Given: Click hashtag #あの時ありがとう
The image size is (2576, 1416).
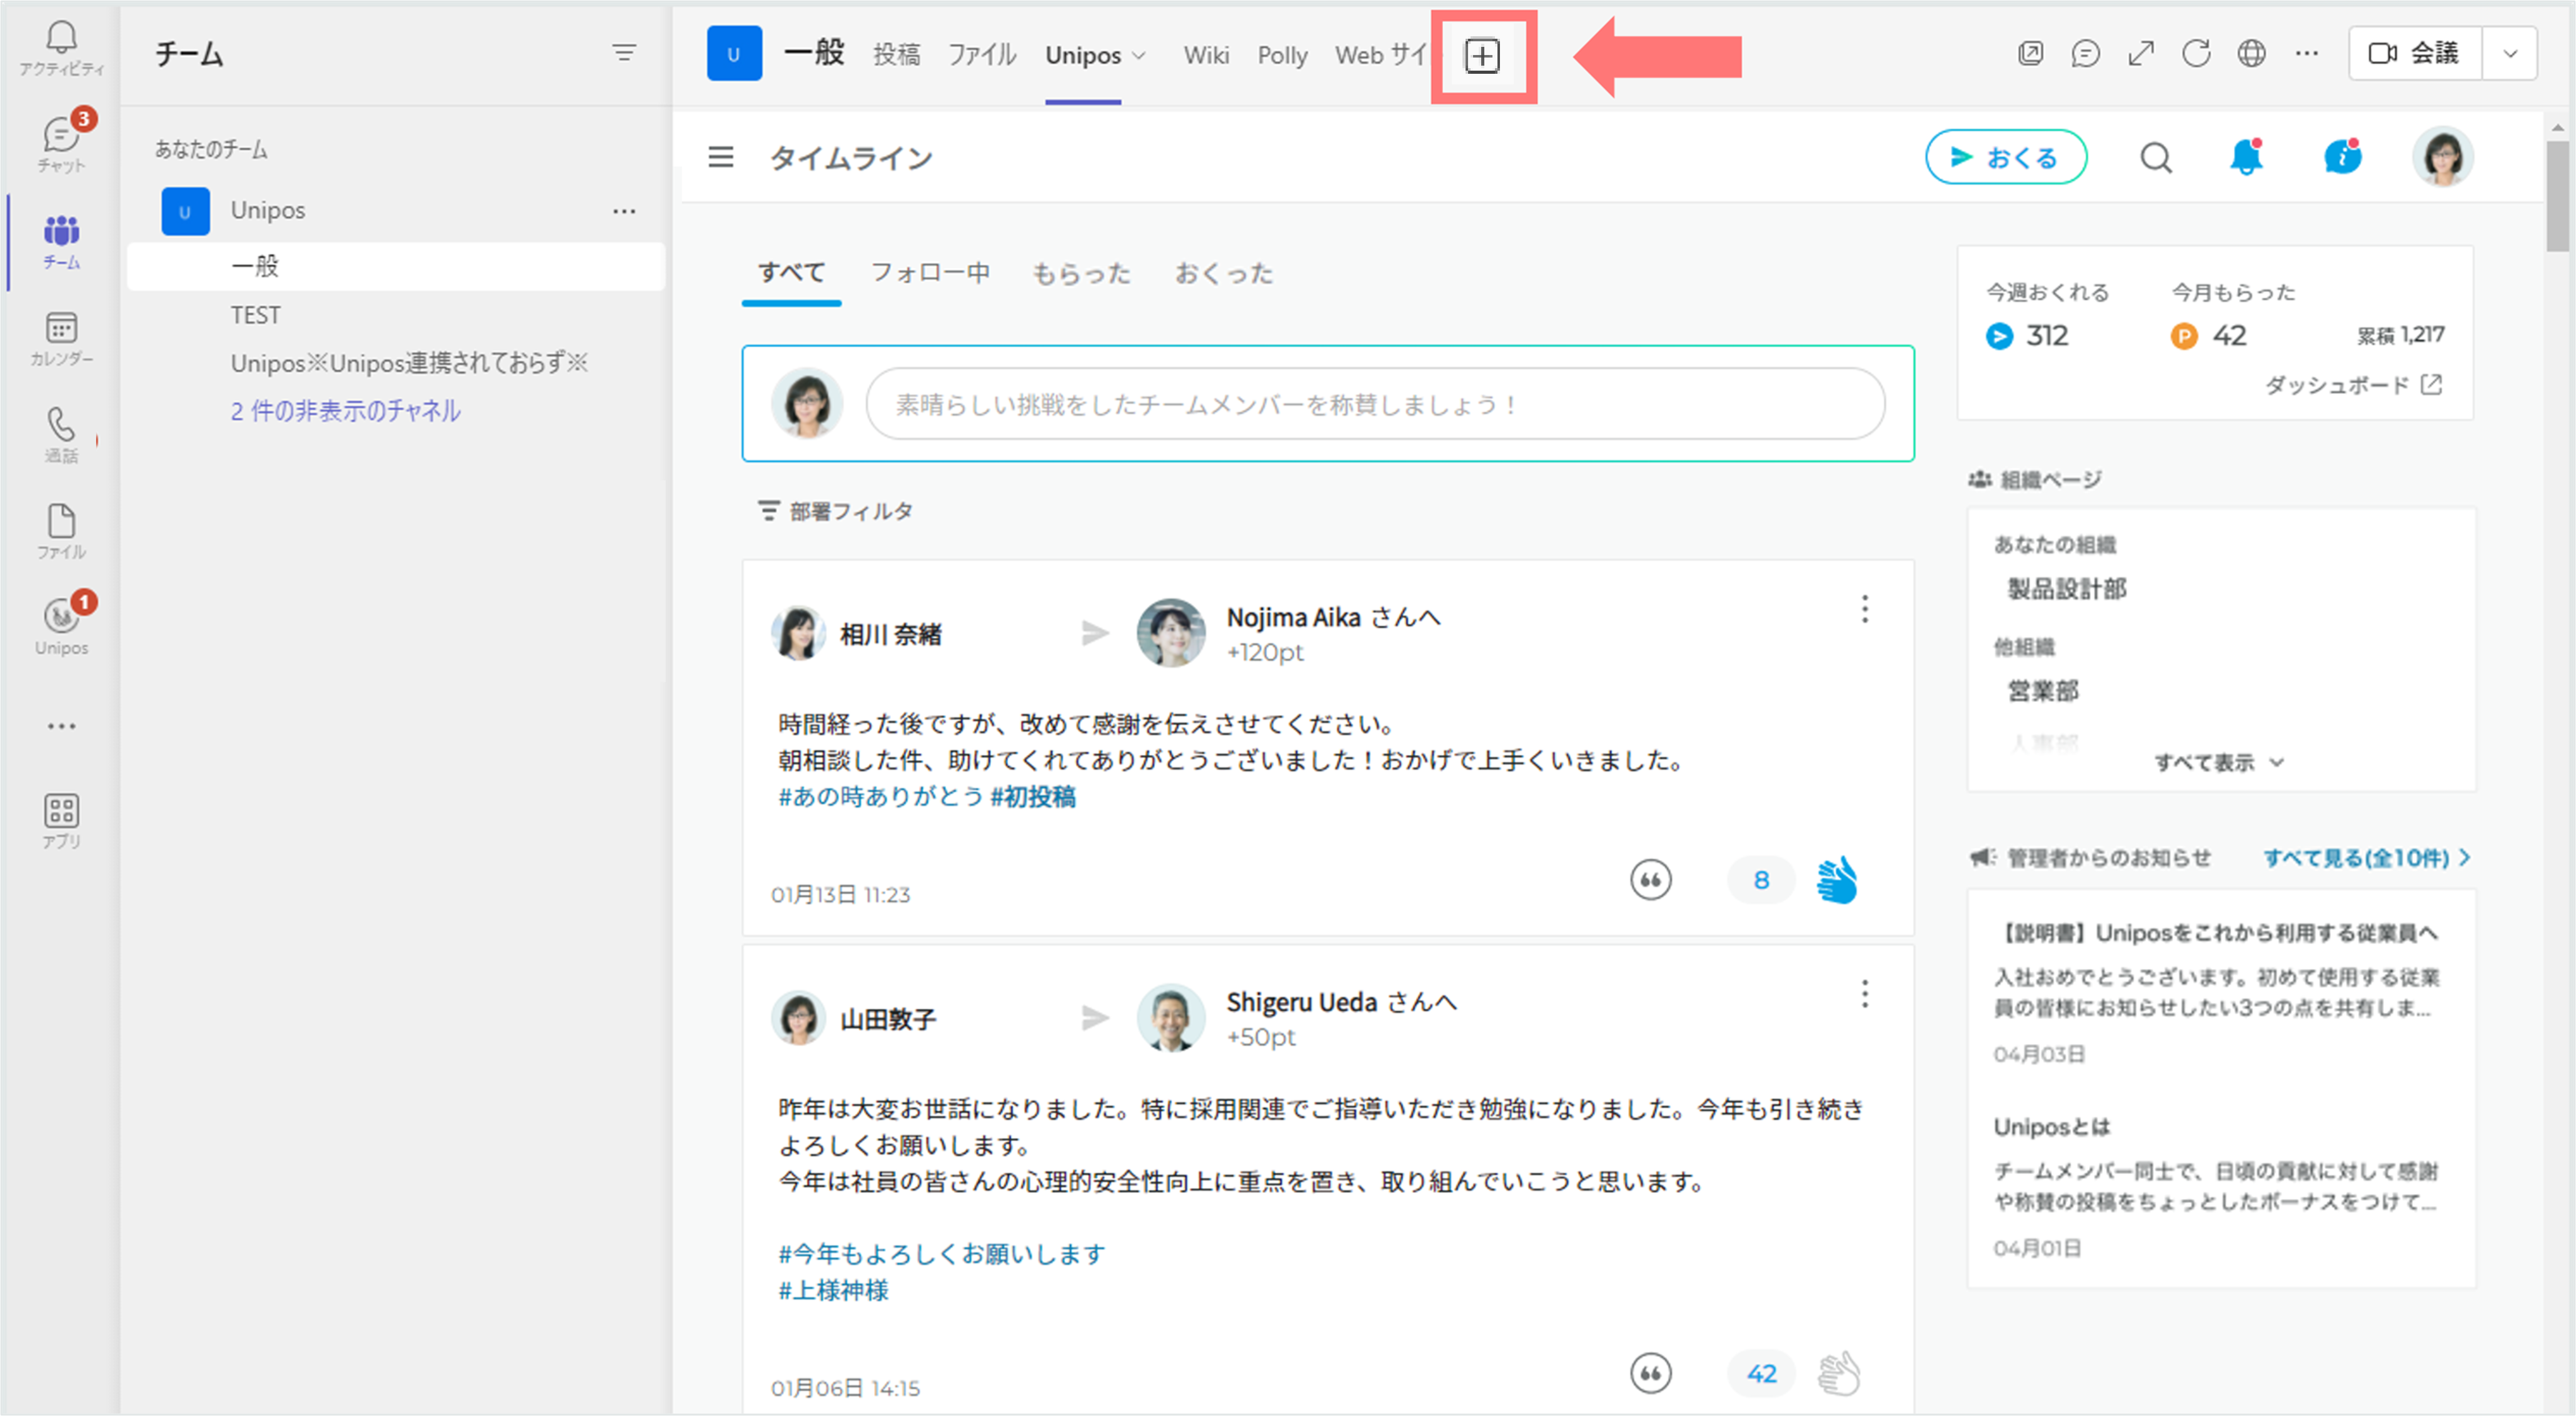Looking at the screenshot, I should (880, 797).
